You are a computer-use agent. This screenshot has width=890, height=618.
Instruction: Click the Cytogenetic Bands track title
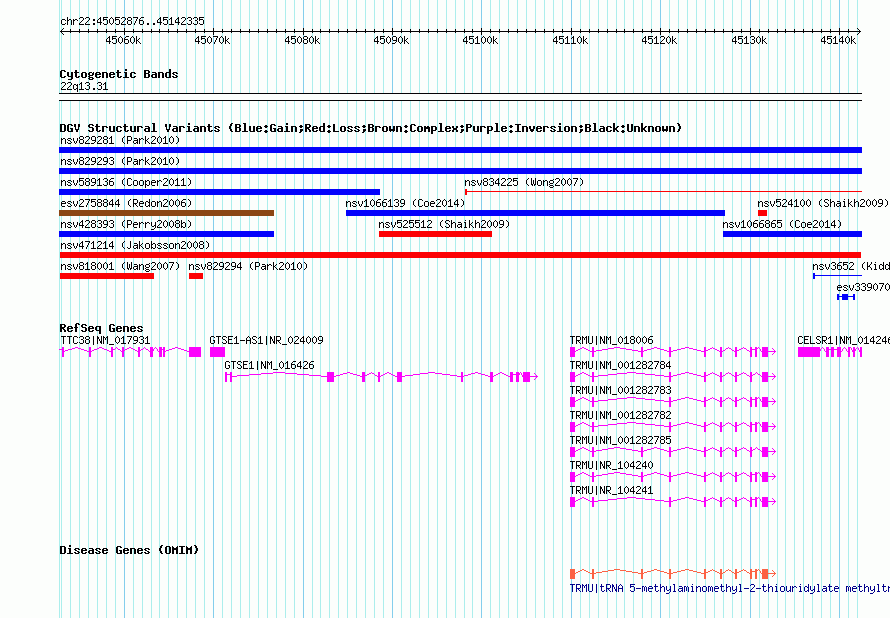[119, 74]
